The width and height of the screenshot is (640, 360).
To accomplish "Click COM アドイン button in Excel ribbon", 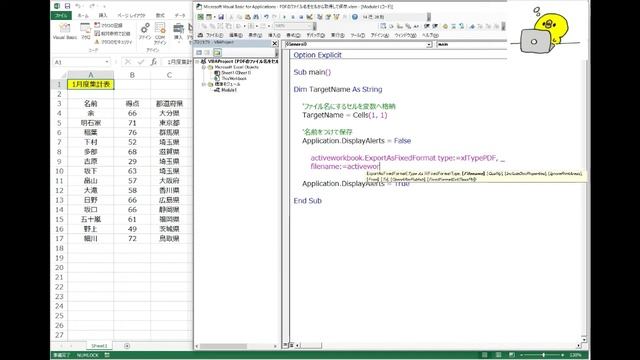I will click(x=160, y=33).
